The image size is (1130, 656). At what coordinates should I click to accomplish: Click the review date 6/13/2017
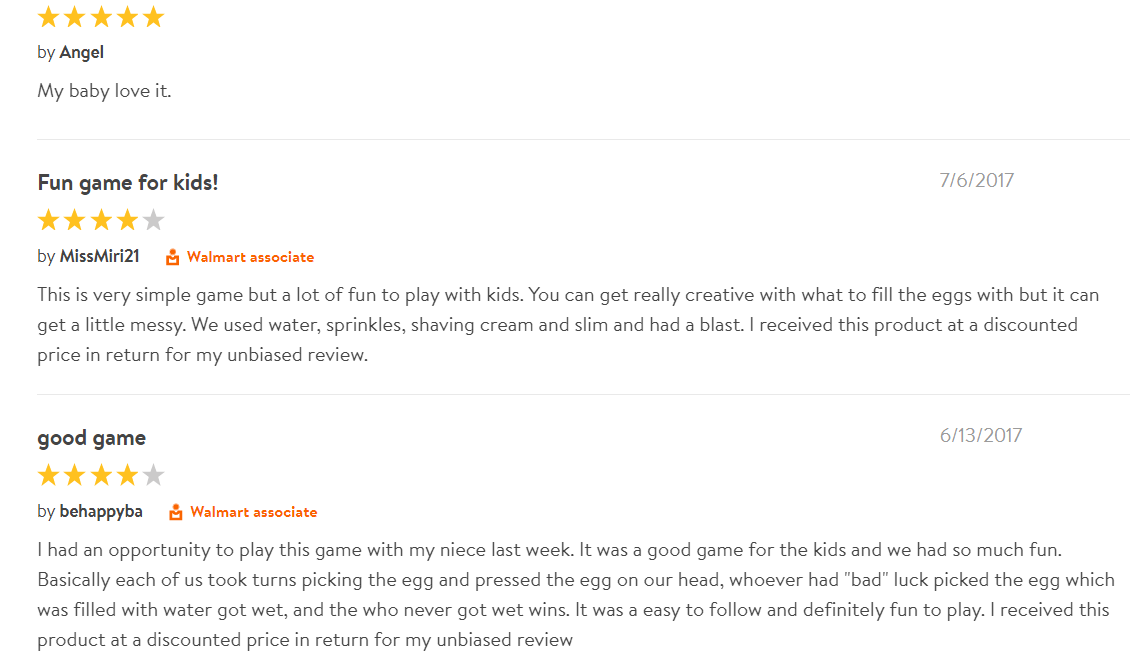pos(981,435)
